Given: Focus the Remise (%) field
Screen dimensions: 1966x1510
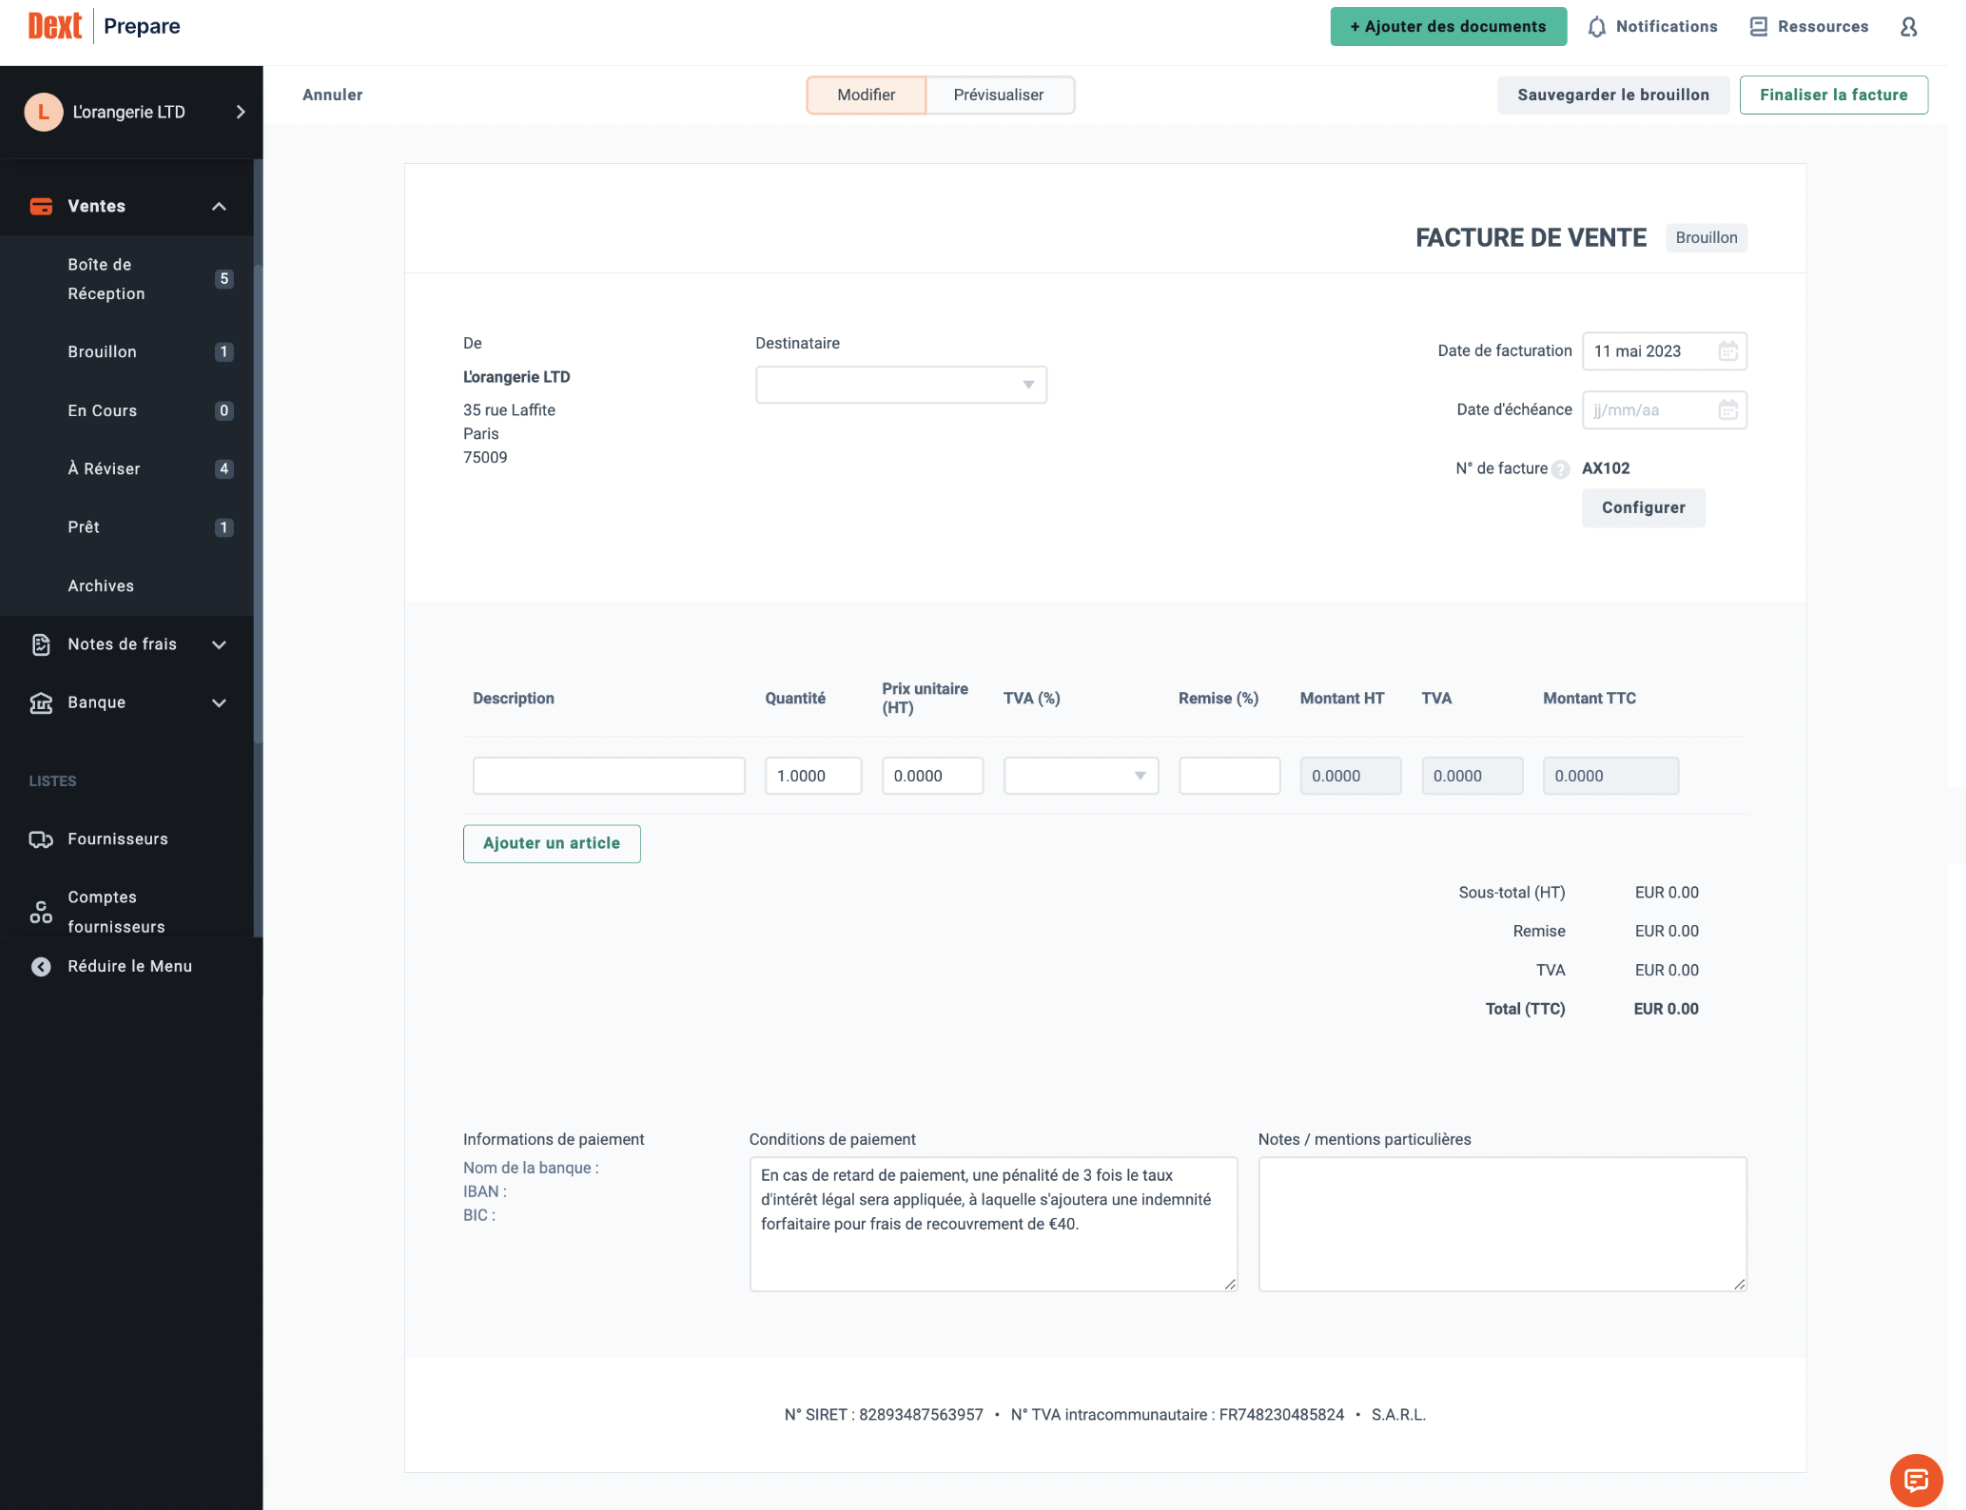Looking at the screenshot, I should click(1229, 776).
